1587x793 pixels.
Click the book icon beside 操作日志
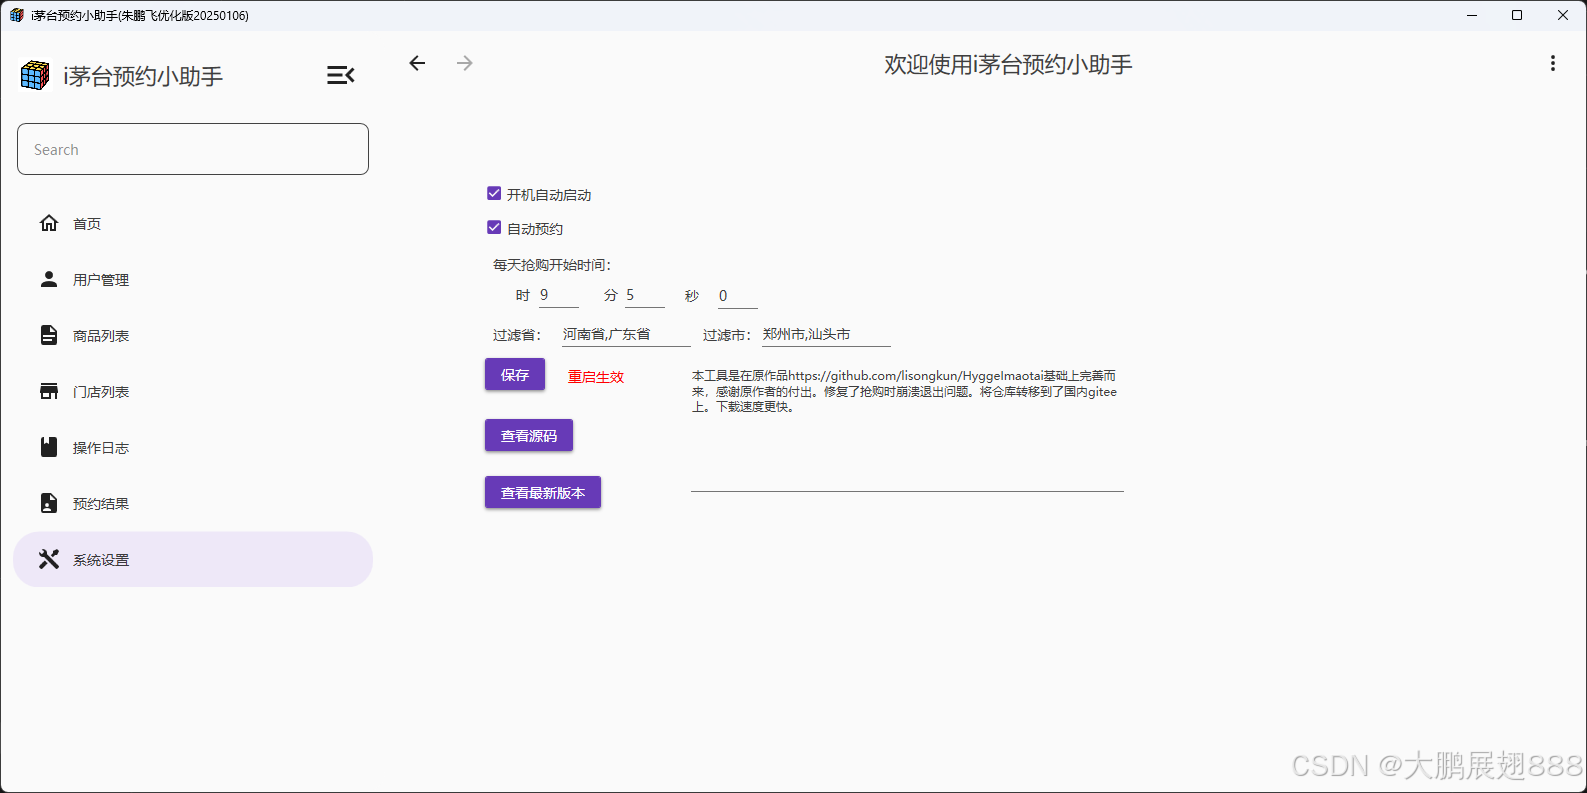click(x=49, y=447)
